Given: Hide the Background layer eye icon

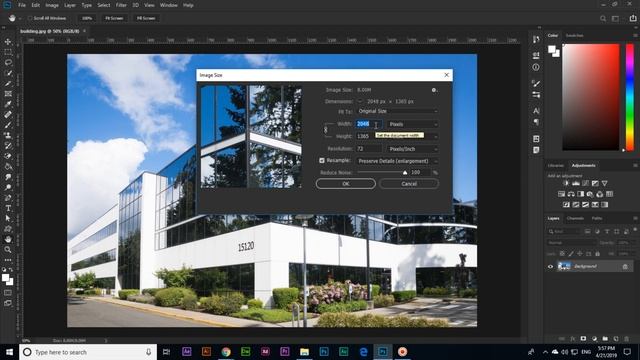Looking at the screenshot, I should pos(550,267).
